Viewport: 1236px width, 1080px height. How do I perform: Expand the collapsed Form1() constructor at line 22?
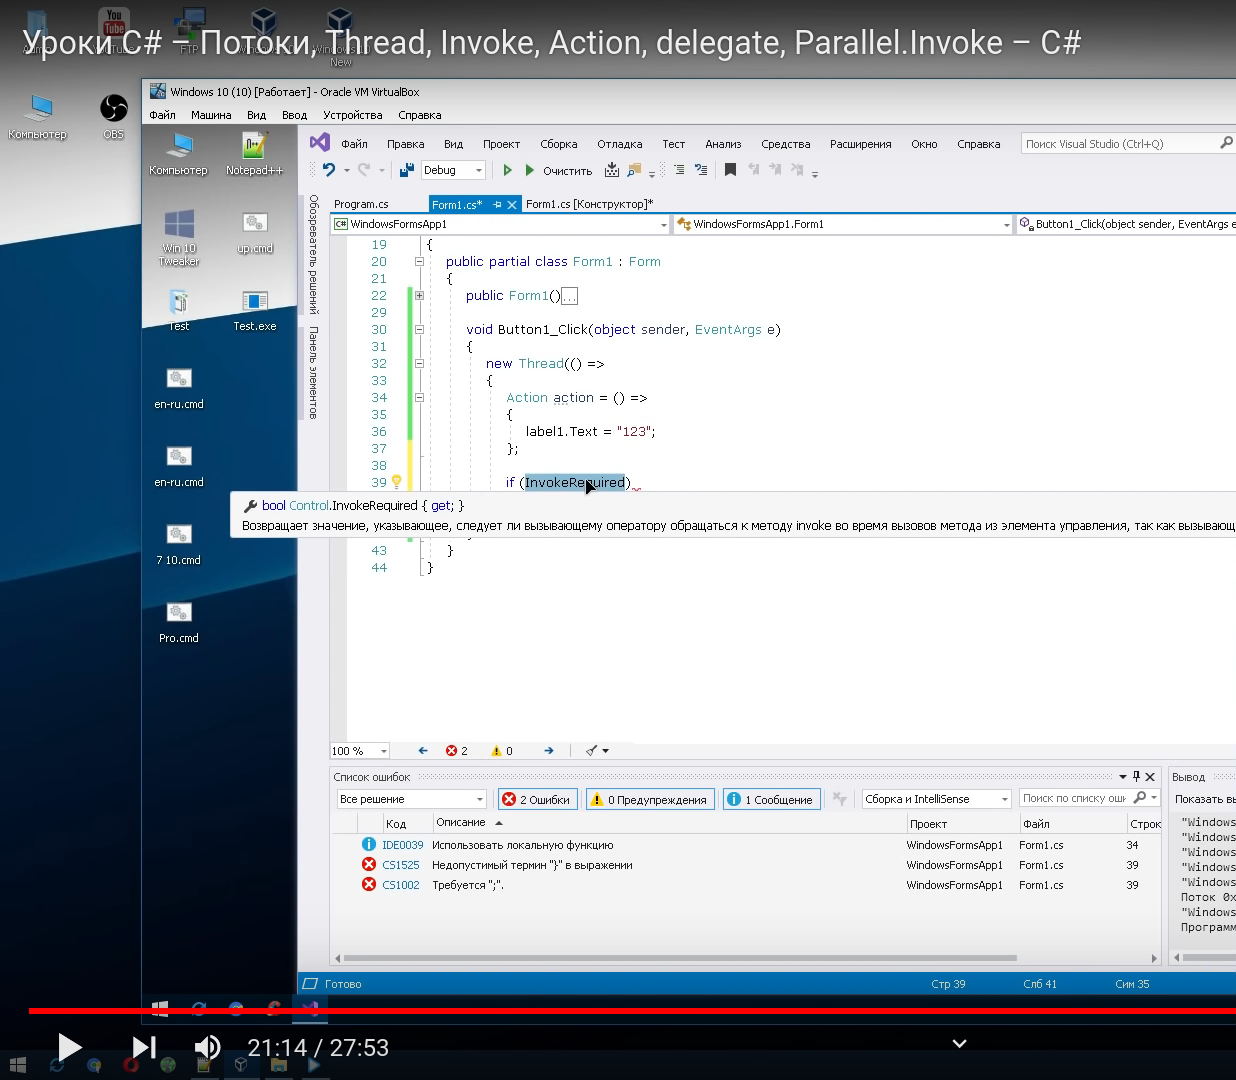point(419,296)
